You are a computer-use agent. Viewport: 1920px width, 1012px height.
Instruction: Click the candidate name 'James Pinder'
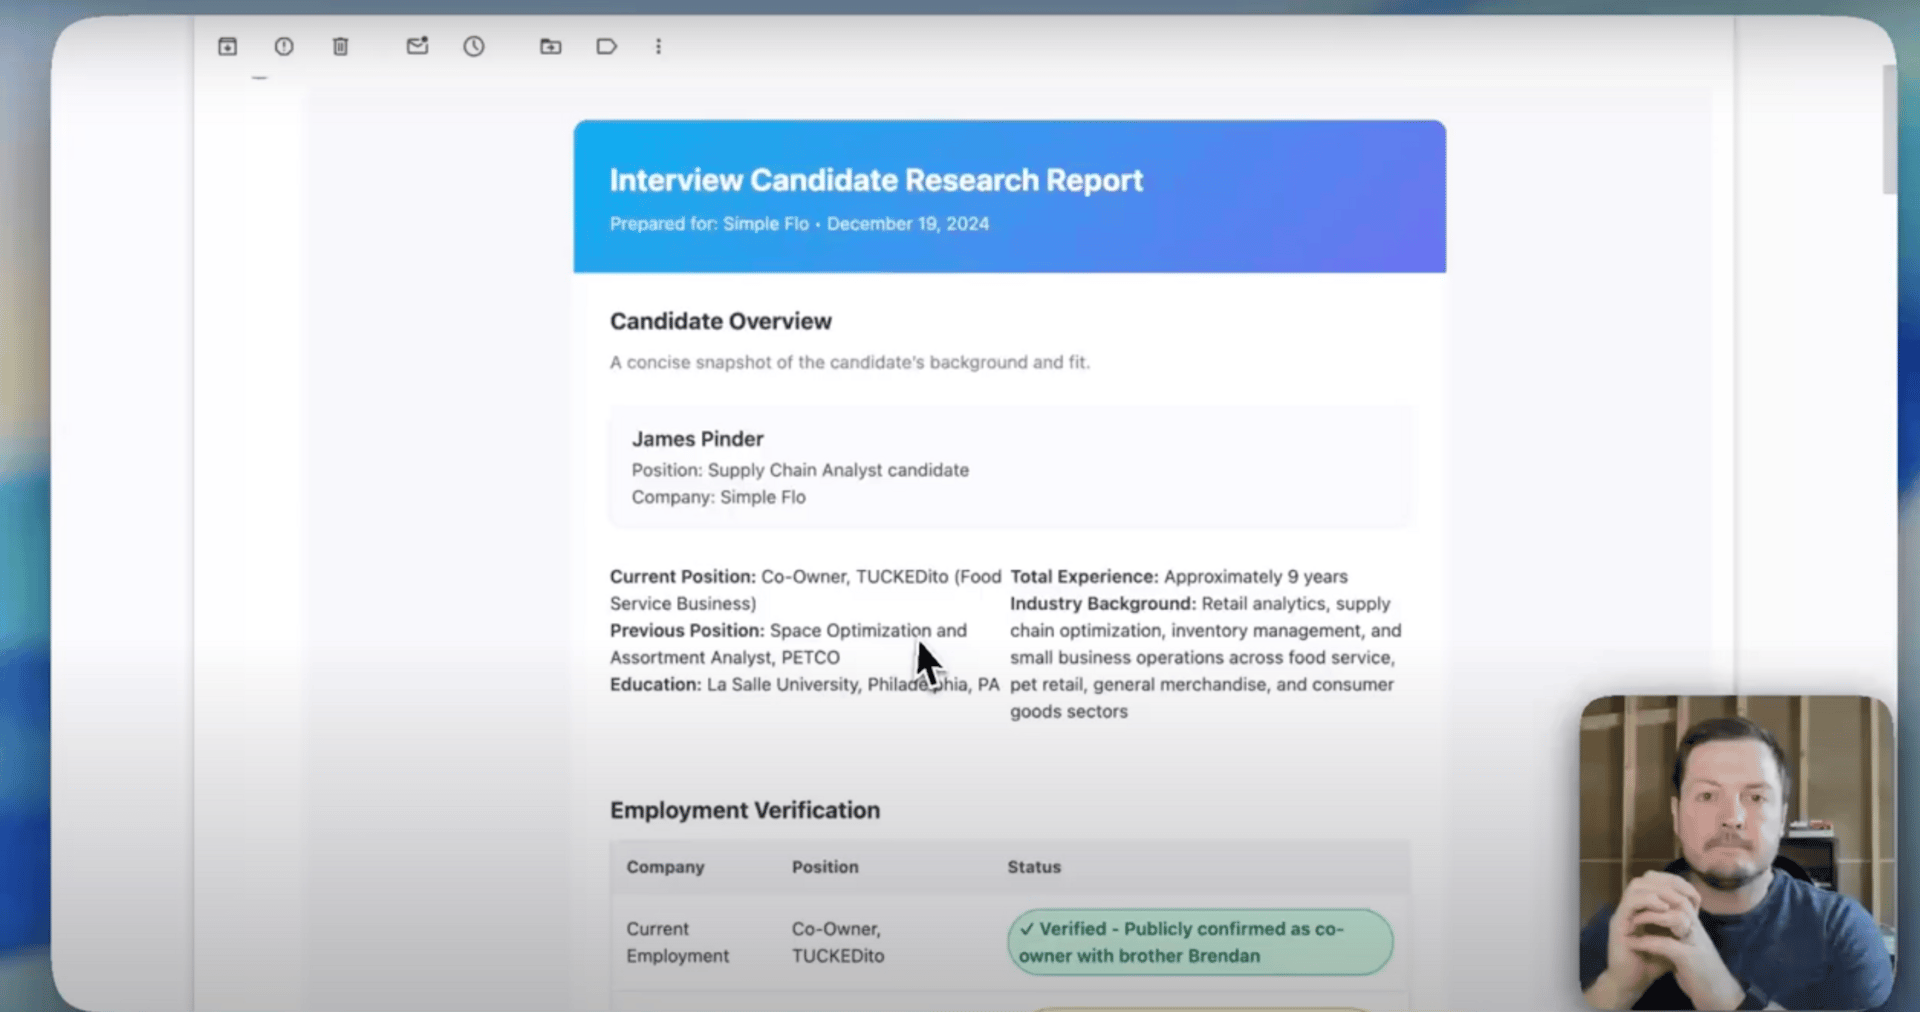[x=697, y=439]
